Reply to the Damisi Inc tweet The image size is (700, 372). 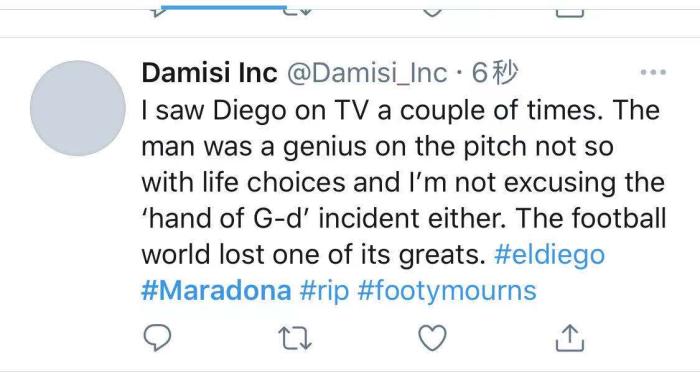(157, 337)
